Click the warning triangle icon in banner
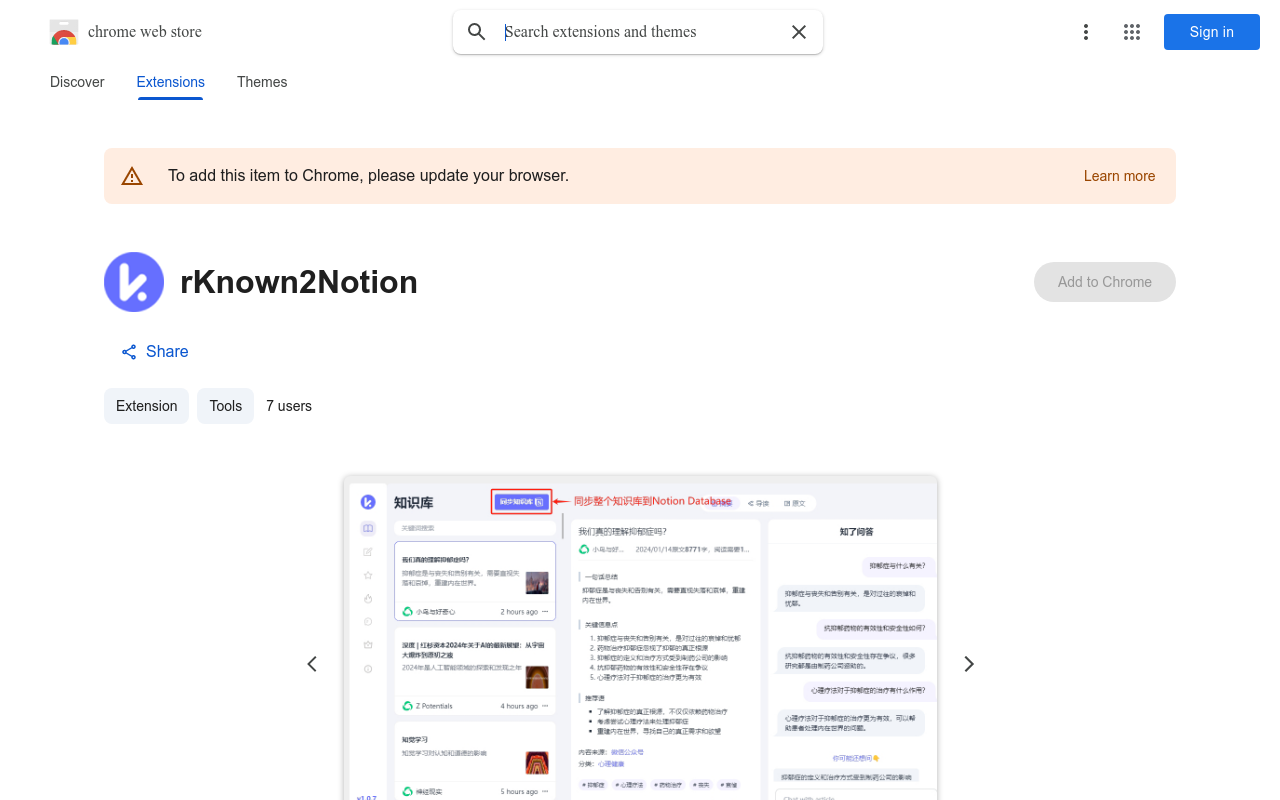Viewport: 1280px width, 800px height. pyautogui.click(x=132, y=176)
